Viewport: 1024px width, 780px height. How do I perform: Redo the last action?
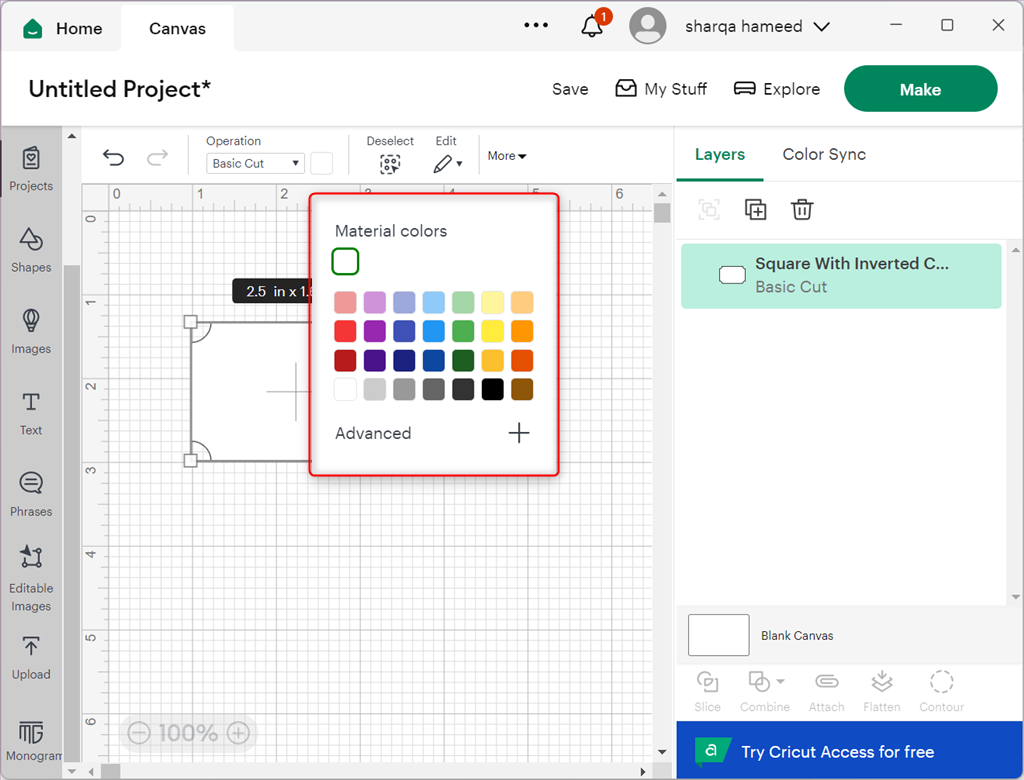coord(157,157)
